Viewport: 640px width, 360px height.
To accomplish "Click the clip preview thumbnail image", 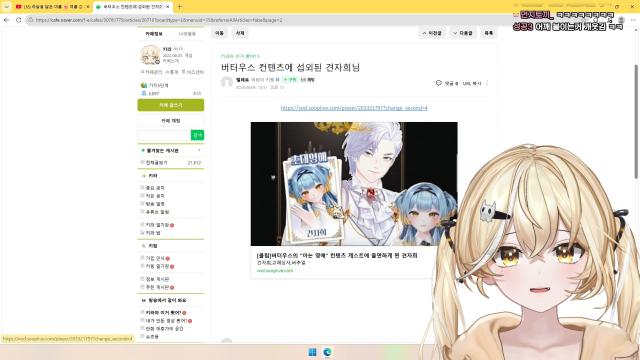I will (354, 184).
